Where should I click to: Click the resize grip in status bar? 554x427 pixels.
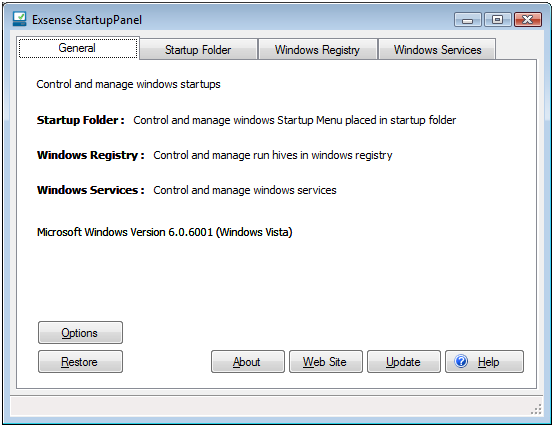[536, 409]
